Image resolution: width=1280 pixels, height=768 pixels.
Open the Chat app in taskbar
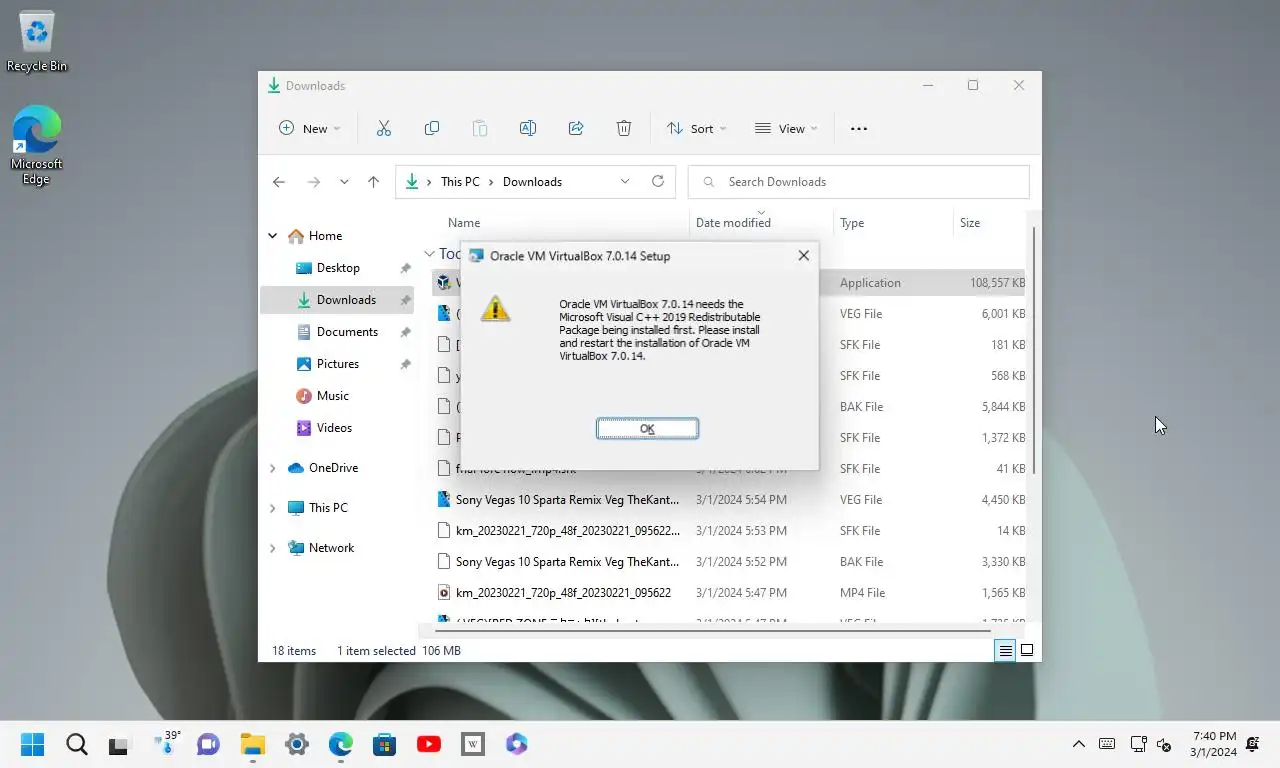tap(208, 744)
